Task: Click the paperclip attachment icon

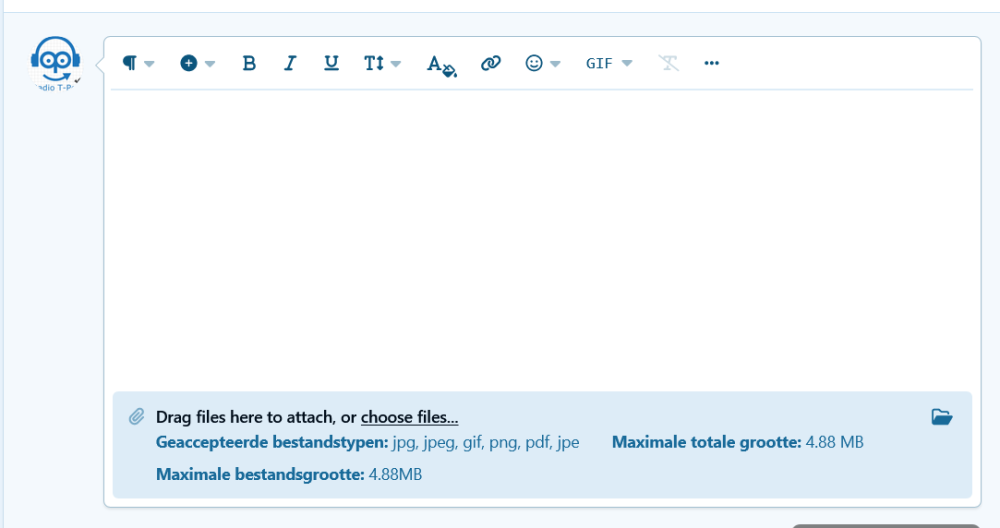Action: (137, 417)
